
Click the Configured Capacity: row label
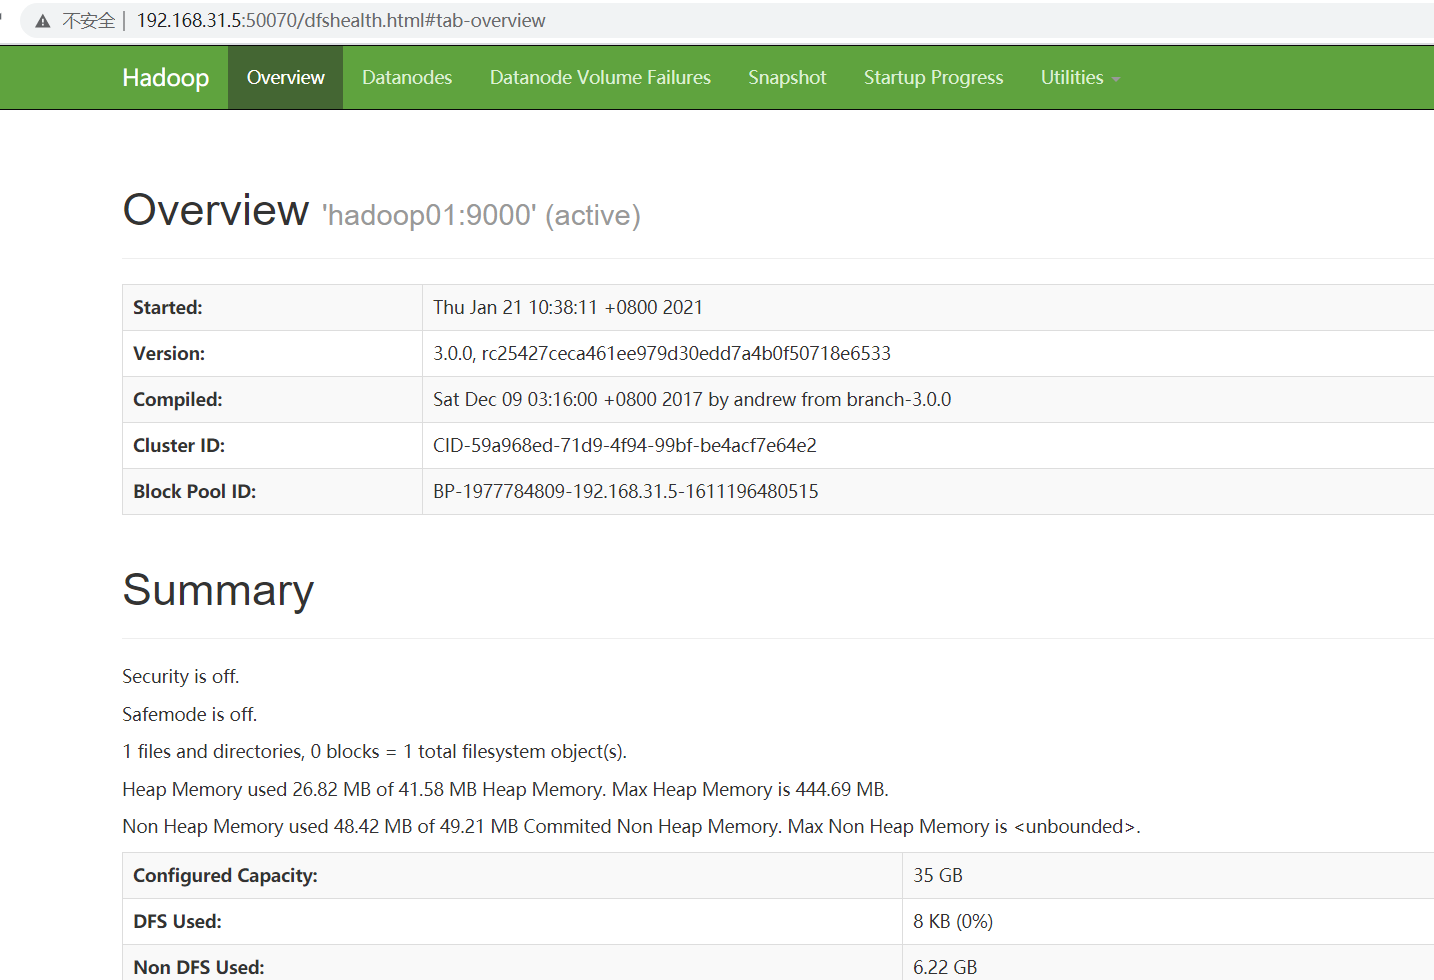coord(225,876)
